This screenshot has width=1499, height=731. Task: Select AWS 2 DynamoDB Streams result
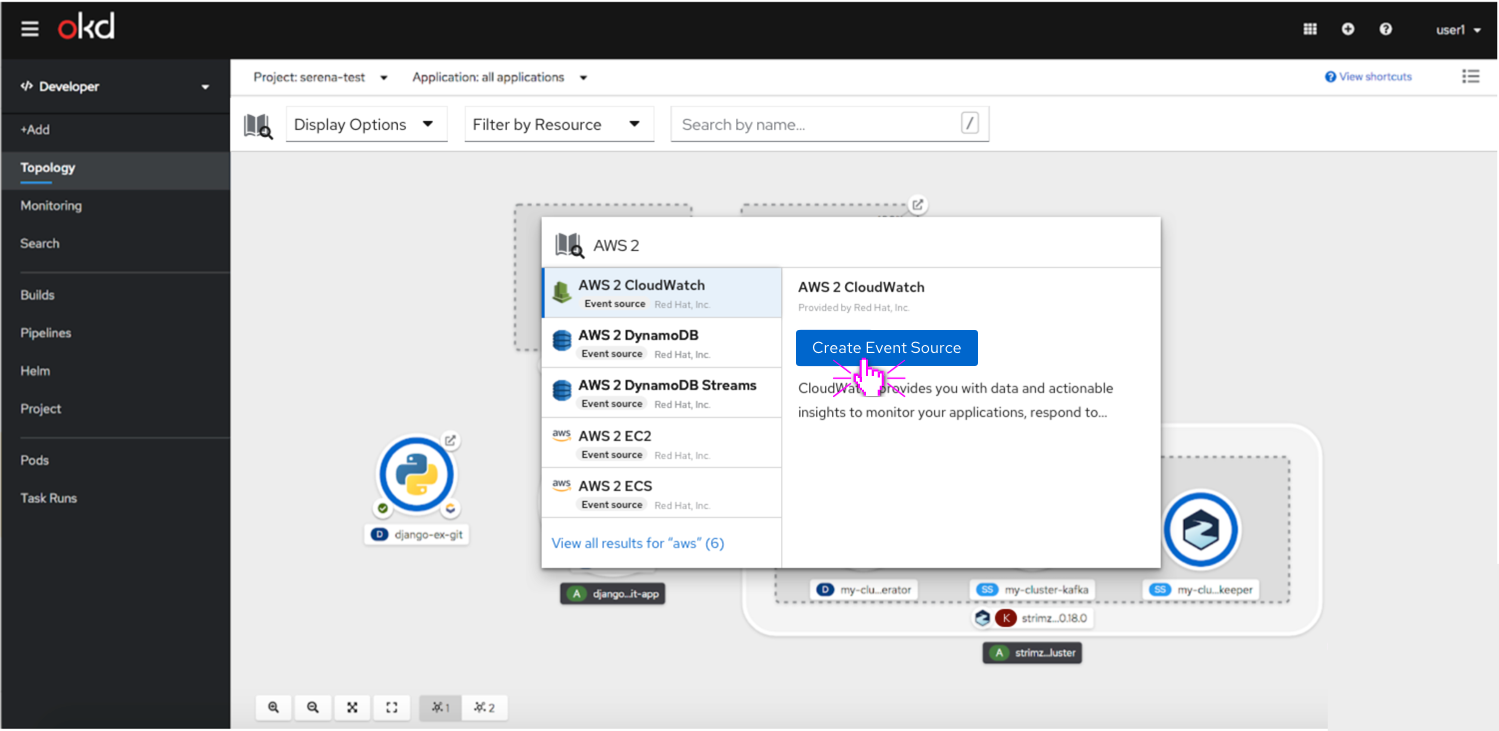[x=661, y=393]
